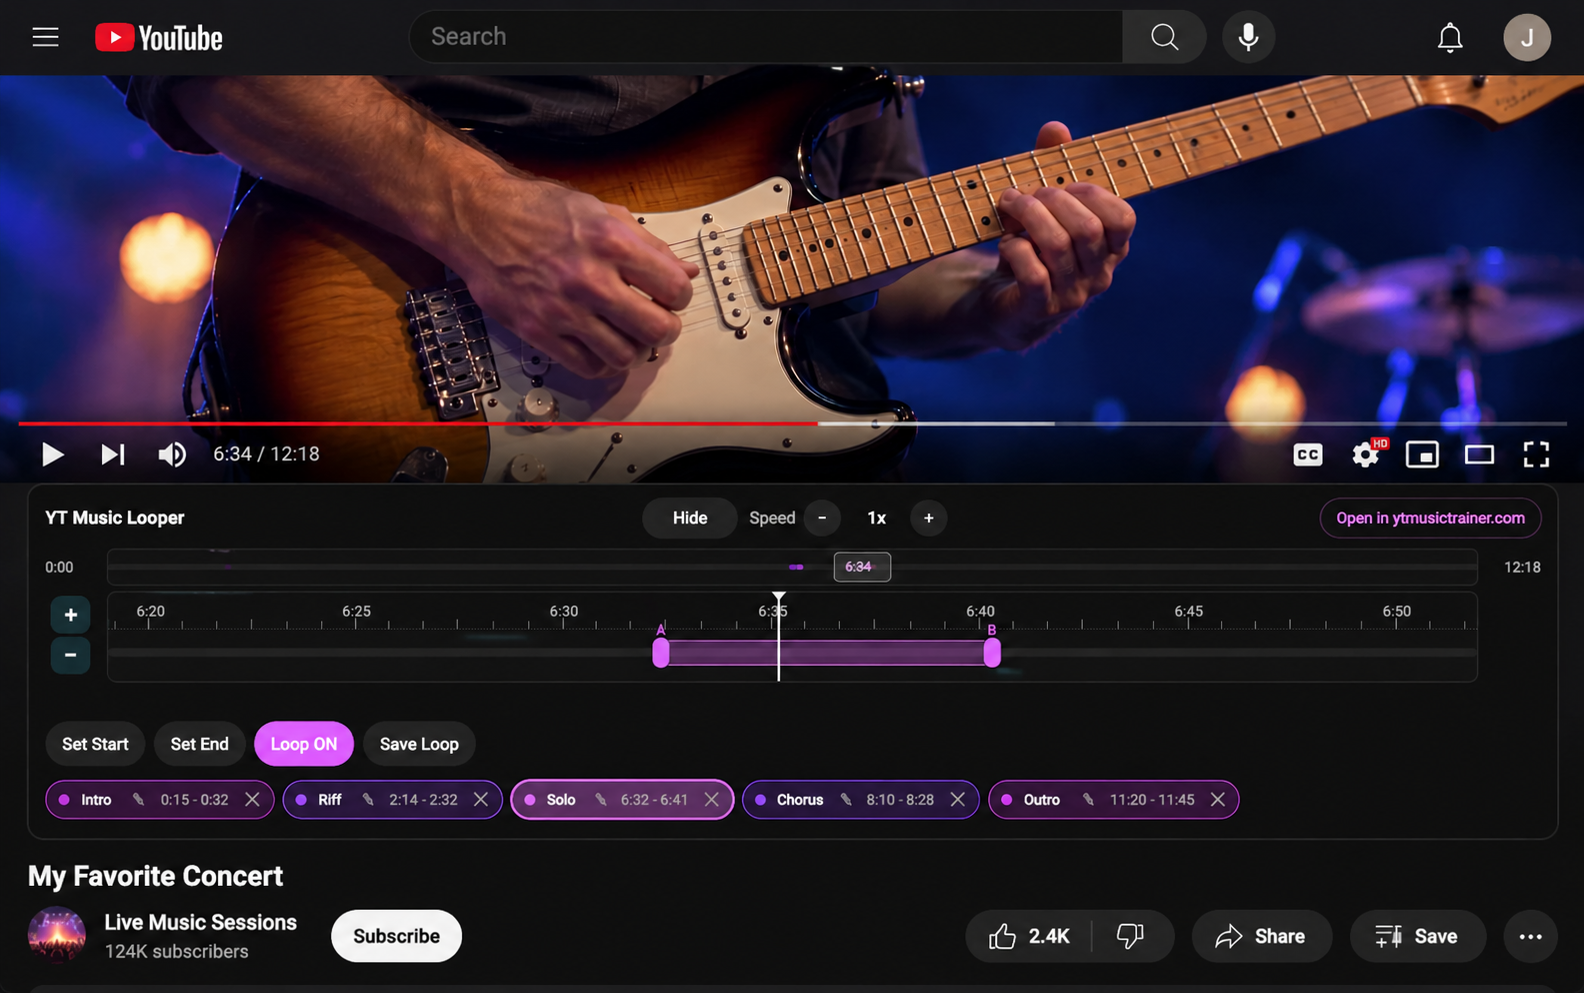Delete the Solo loop

(712, 800)
